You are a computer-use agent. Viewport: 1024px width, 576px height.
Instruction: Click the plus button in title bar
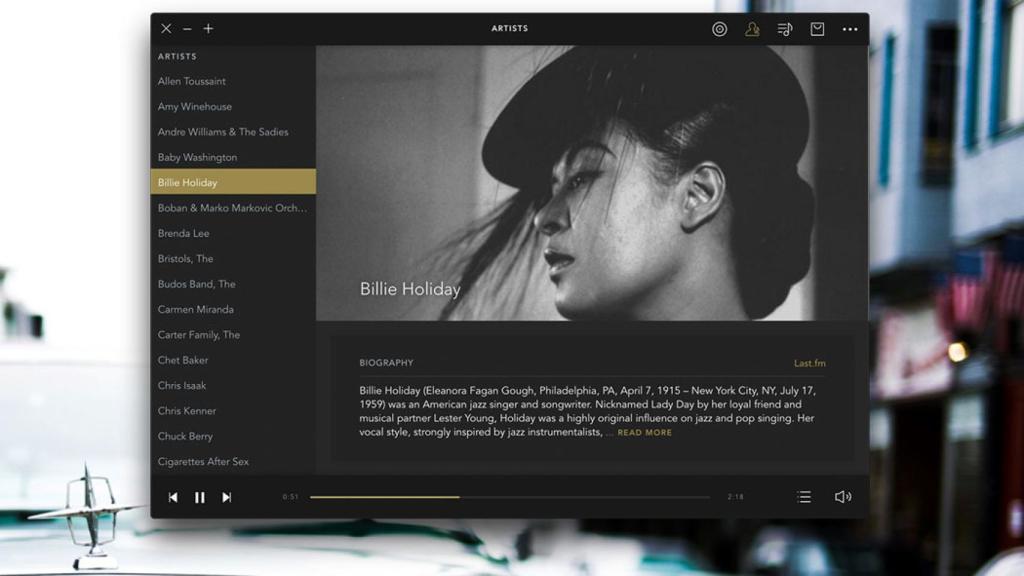(x=208, y=29)
